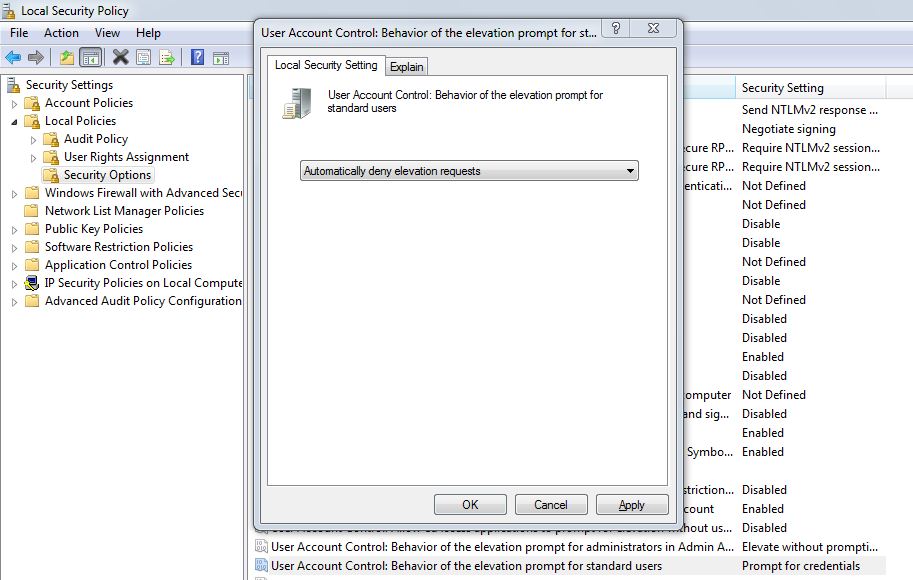The image size is (913, 580).
Task: Open the View menu
Action: pos(107,33)
